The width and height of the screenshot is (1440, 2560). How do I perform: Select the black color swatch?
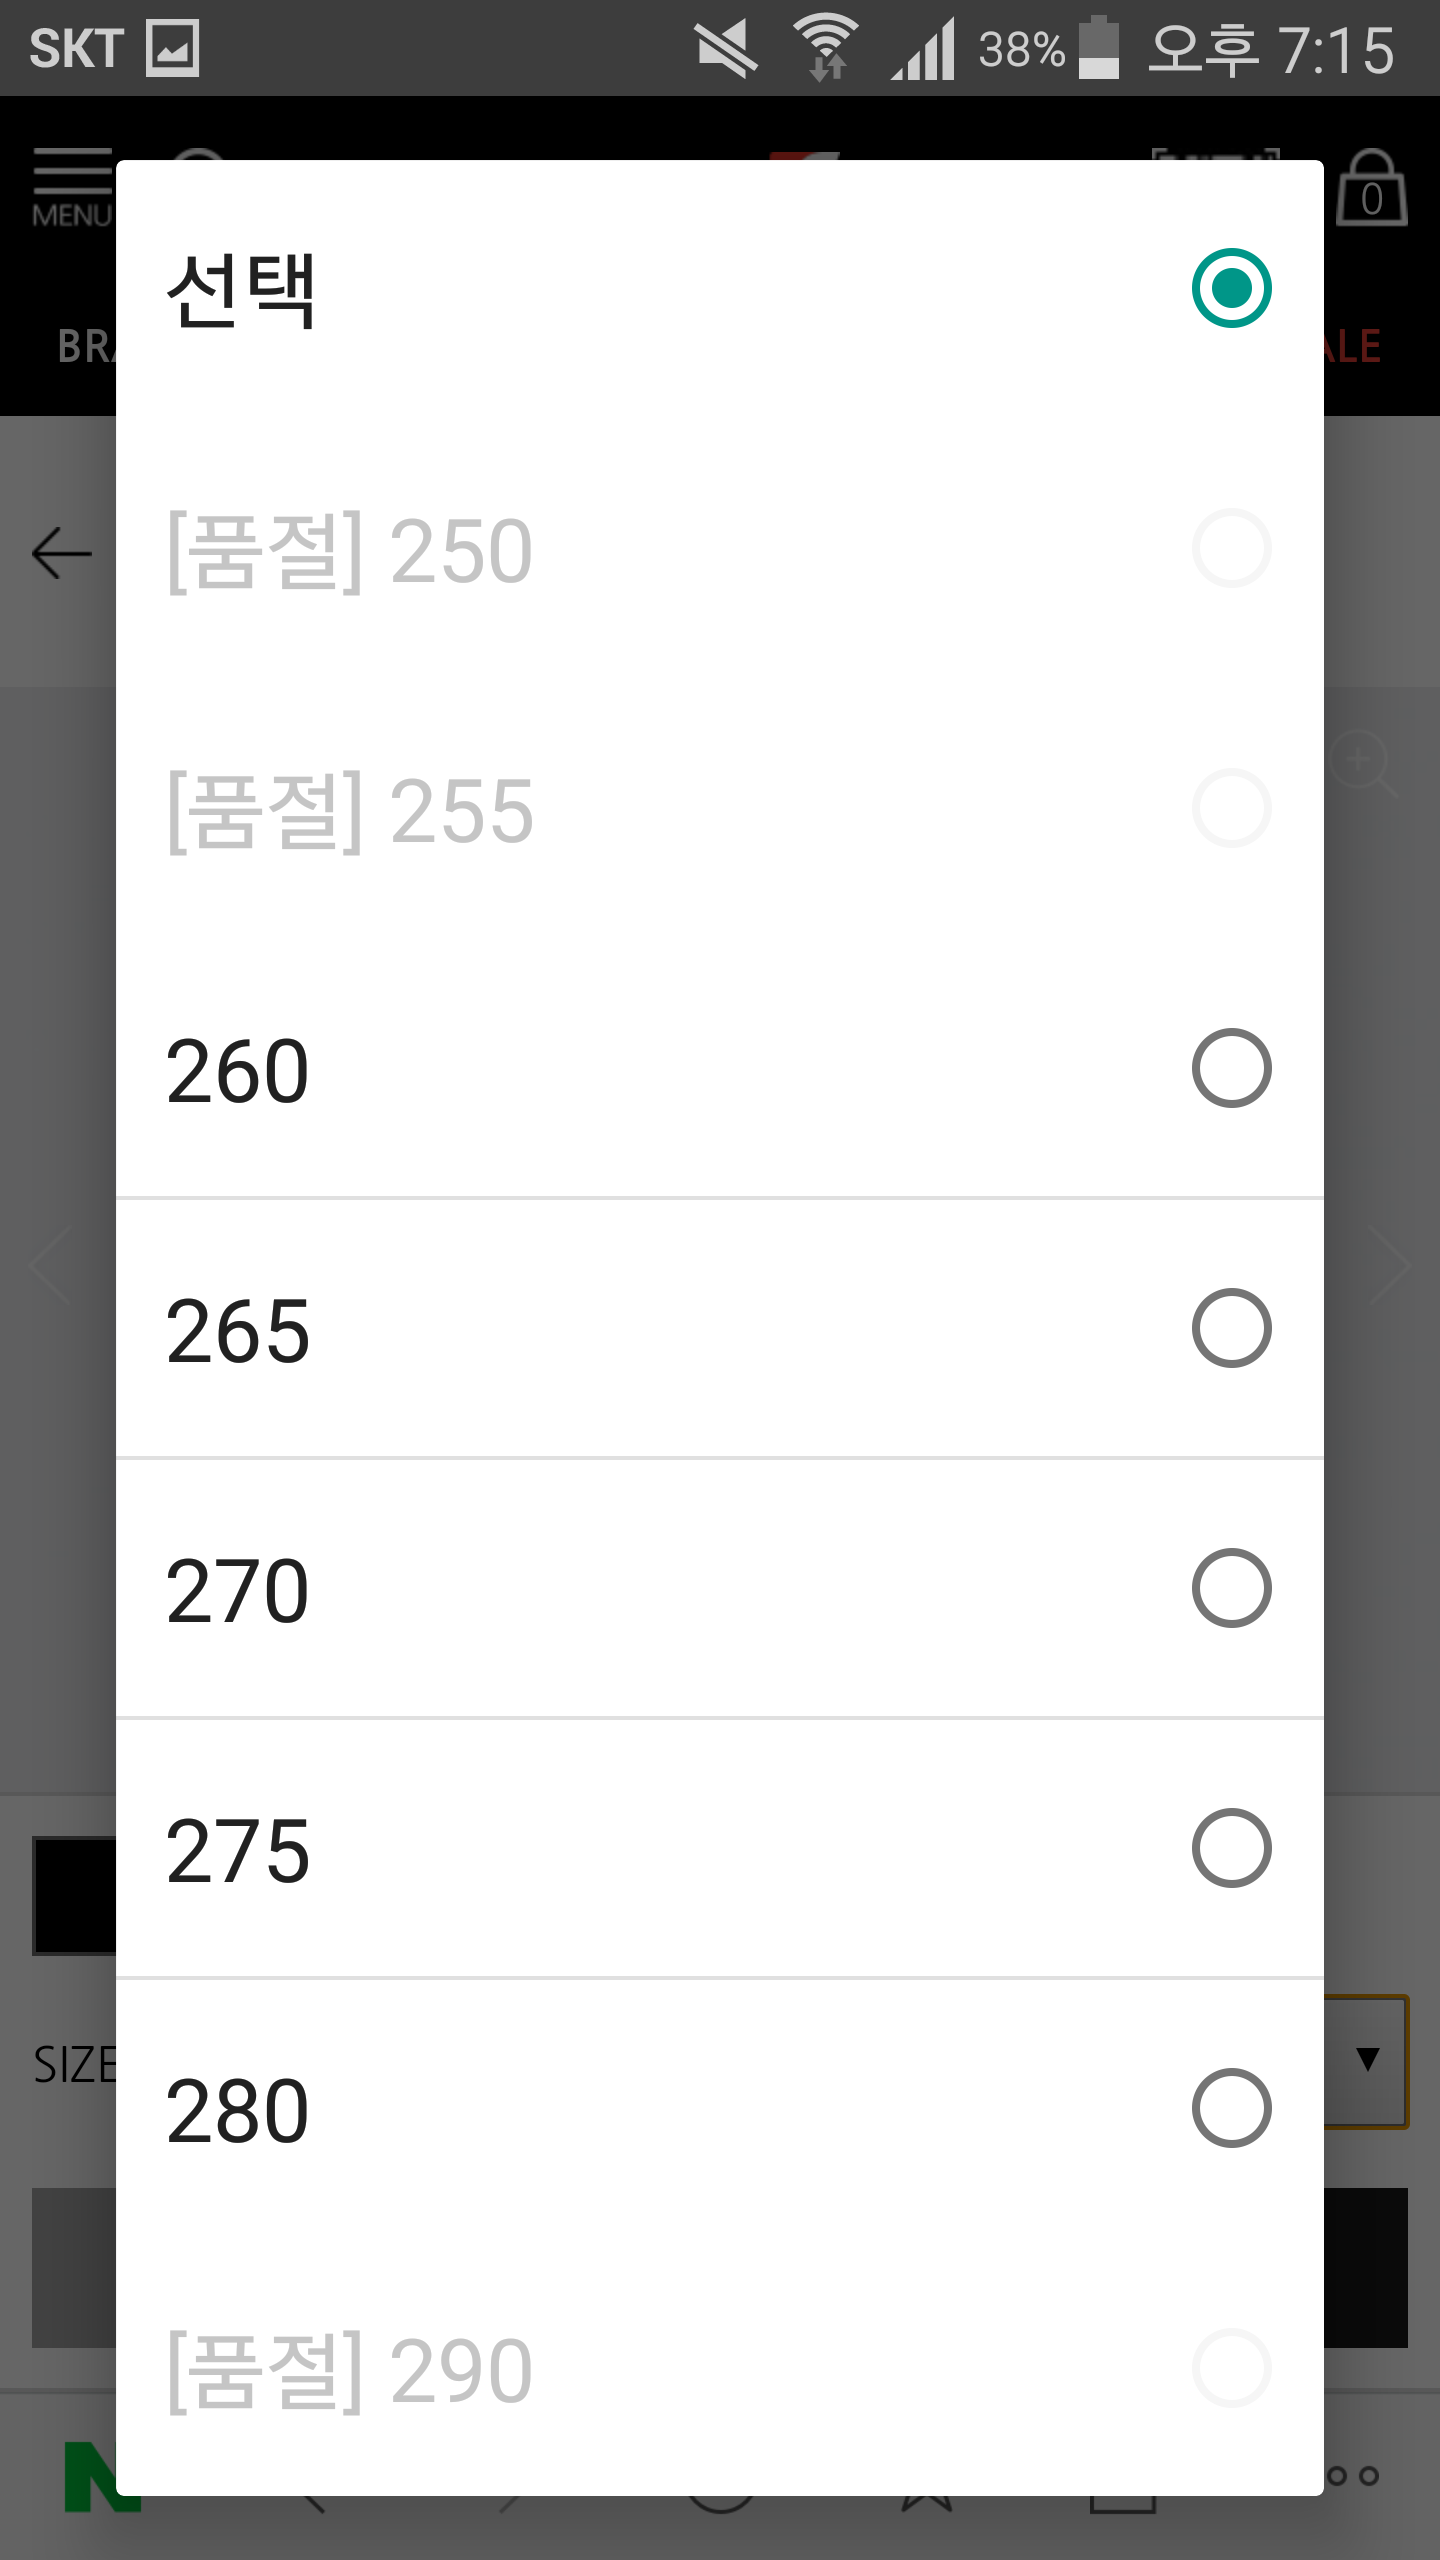tap(75, 1895)
